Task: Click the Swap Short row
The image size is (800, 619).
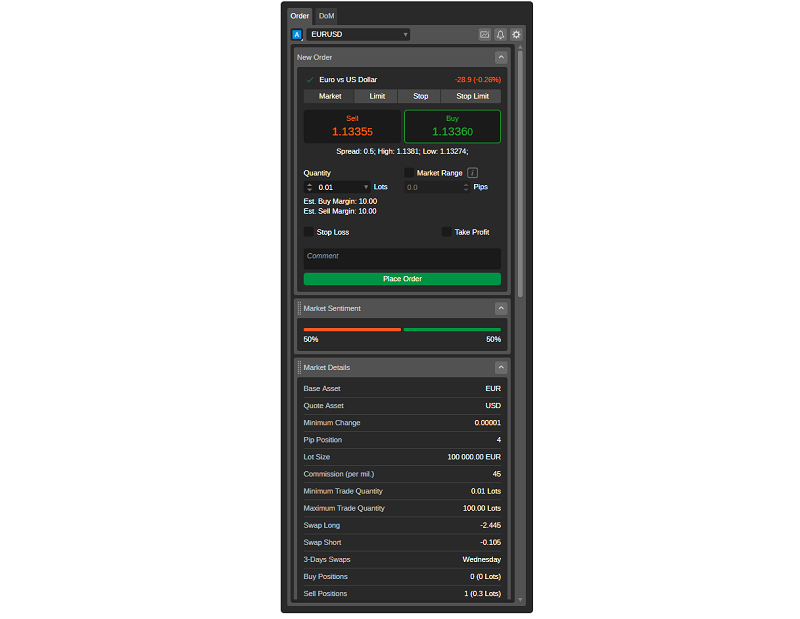Action: pyautogui.click(x=402, y=542)
